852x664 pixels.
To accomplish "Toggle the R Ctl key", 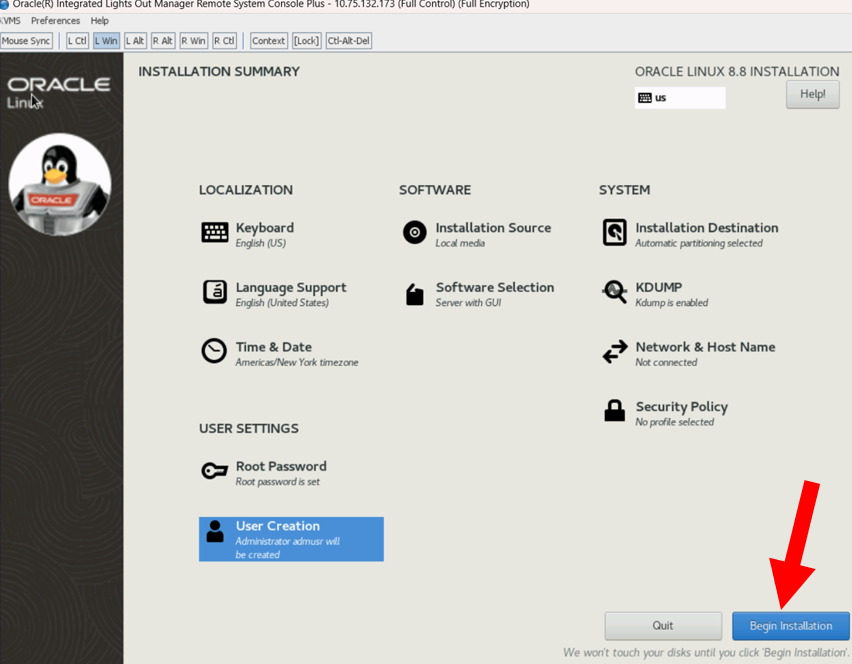I will pyautogui.click(x=224, y=41).
